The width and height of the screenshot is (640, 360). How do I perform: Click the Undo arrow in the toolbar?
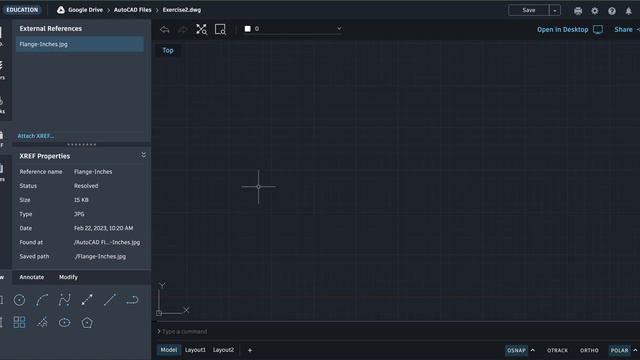pyautogui.click(x=164, y=29)
